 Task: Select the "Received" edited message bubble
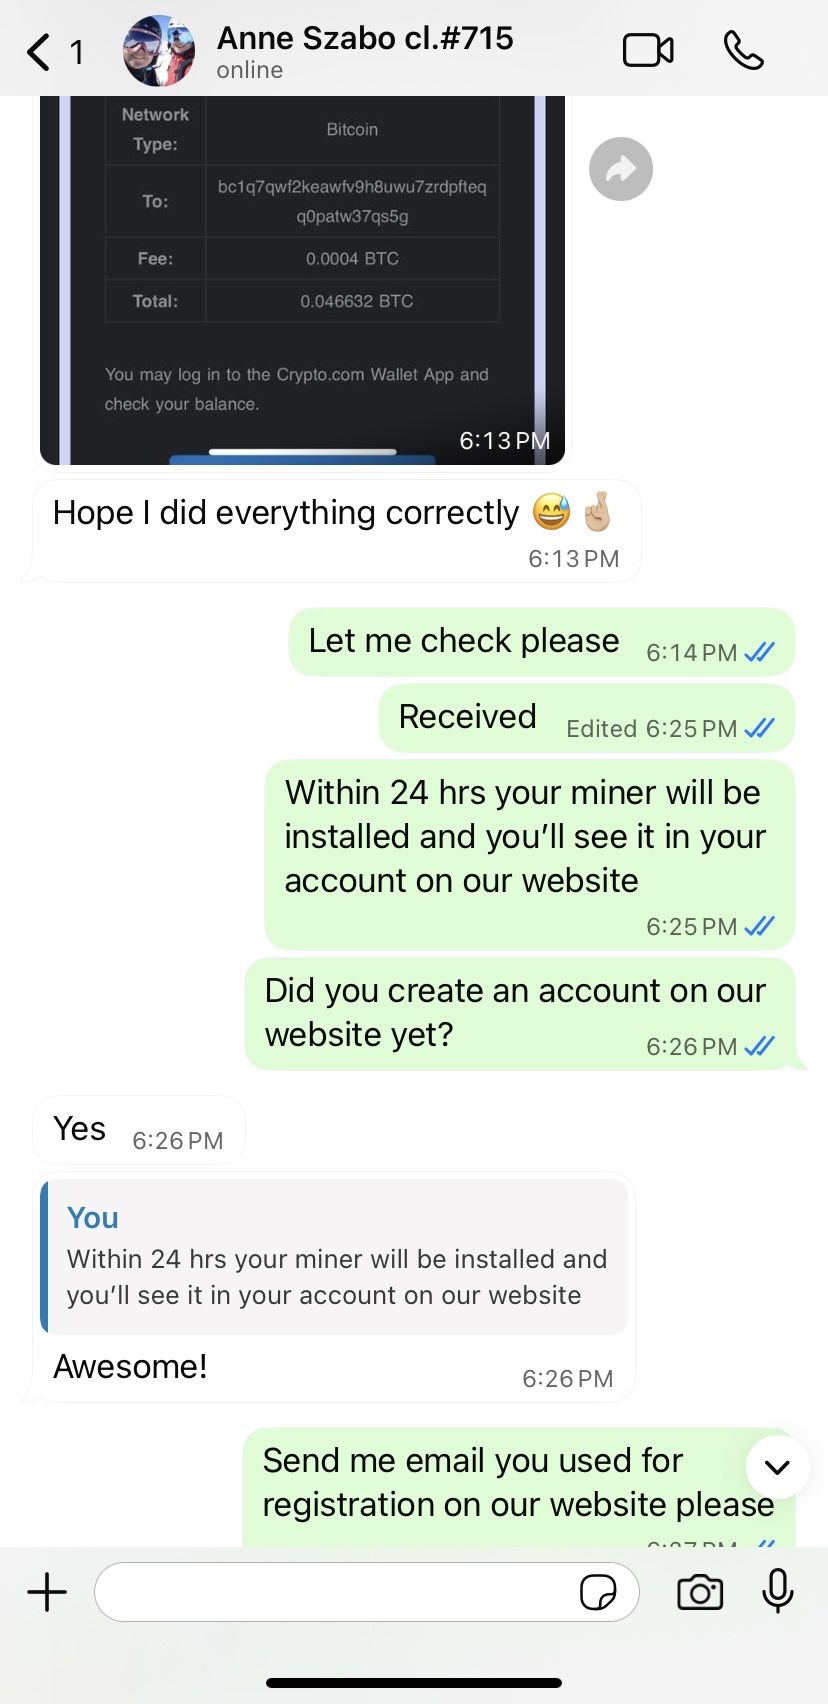point(587,717)
